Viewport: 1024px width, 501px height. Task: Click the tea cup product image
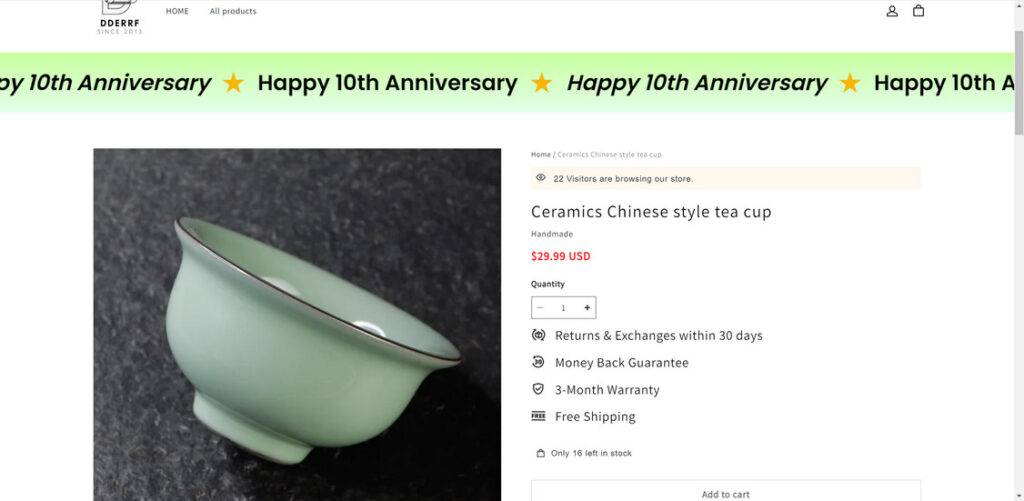[297, 325]
